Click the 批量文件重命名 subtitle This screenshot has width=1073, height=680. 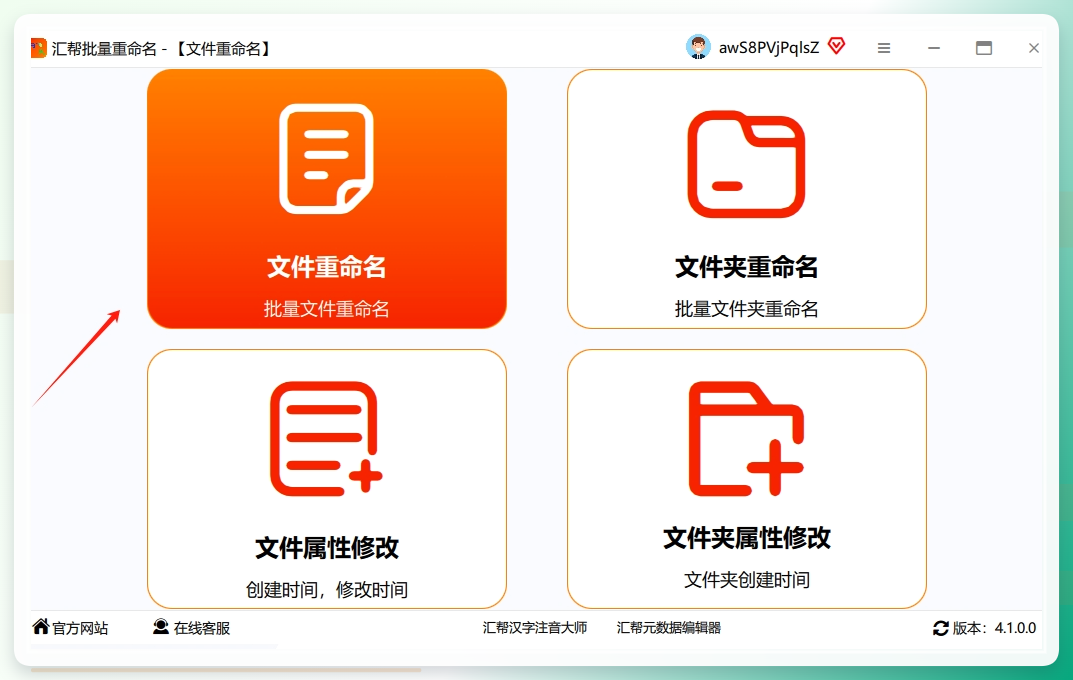(x=326, y=309)
